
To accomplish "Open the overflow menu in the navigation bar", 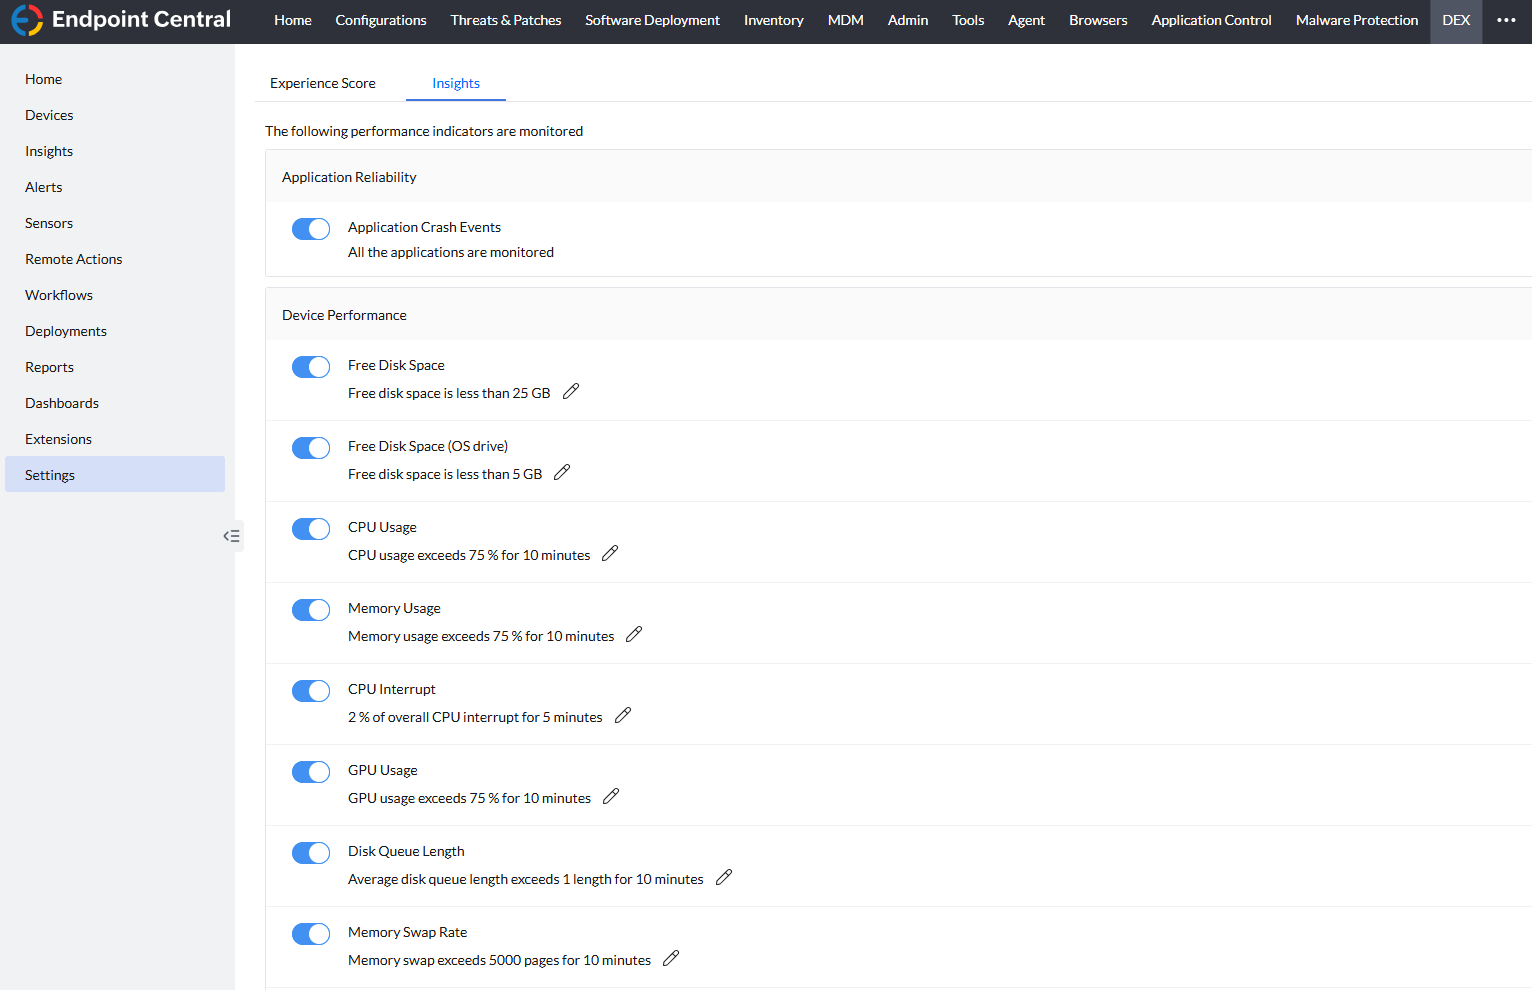I will [1506, 20].
